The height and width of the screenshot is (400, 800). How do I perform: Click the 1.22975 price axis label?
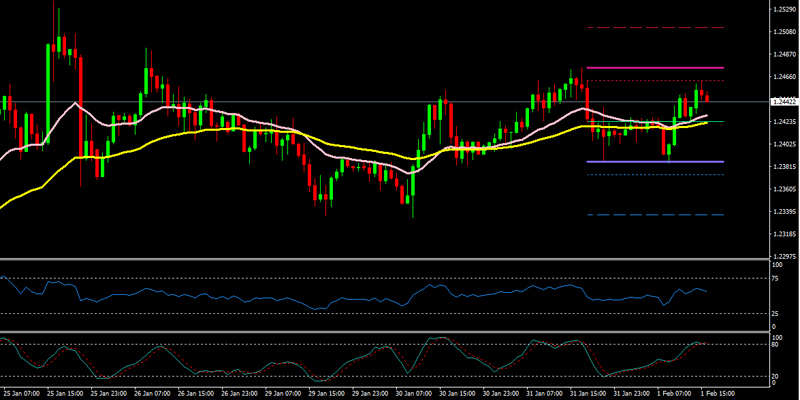(783, 257)
